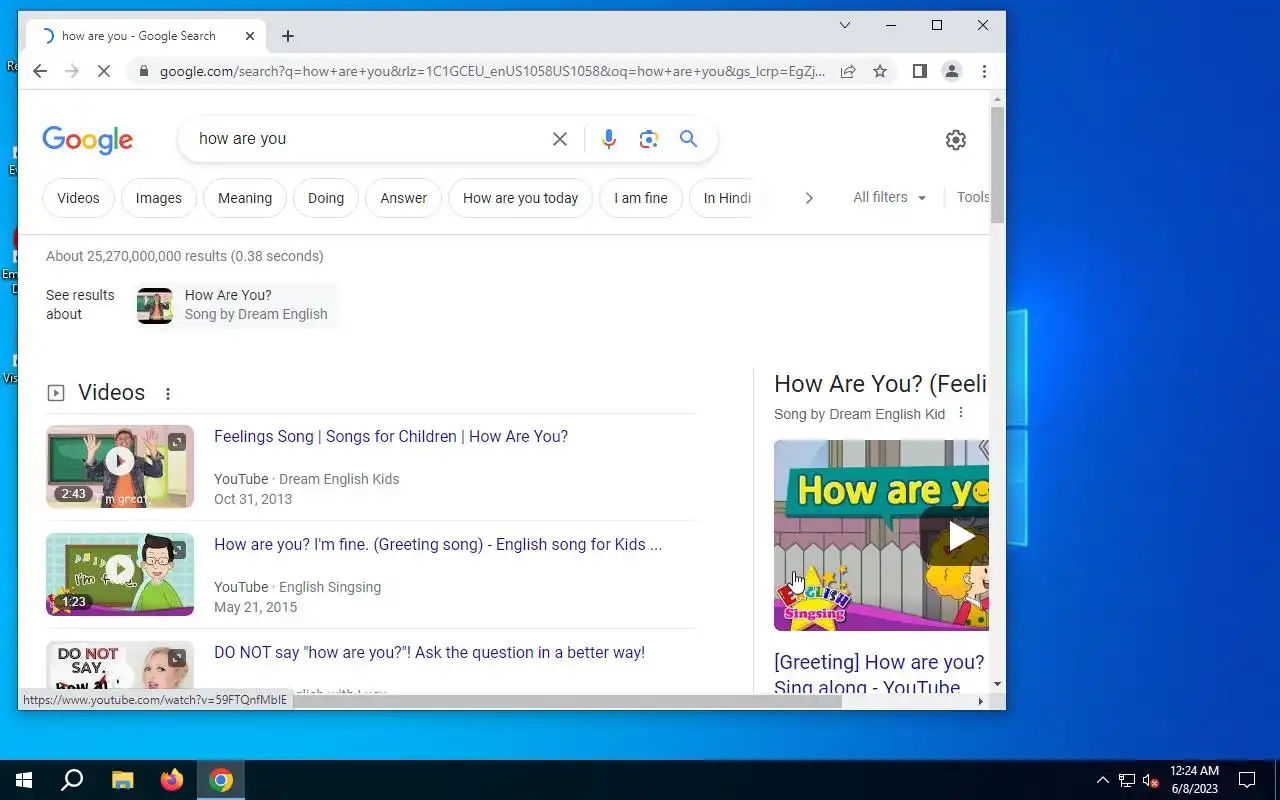Clear the Google search box text
The height and width of the screenshot is (800, 1280).
point(560,139)
